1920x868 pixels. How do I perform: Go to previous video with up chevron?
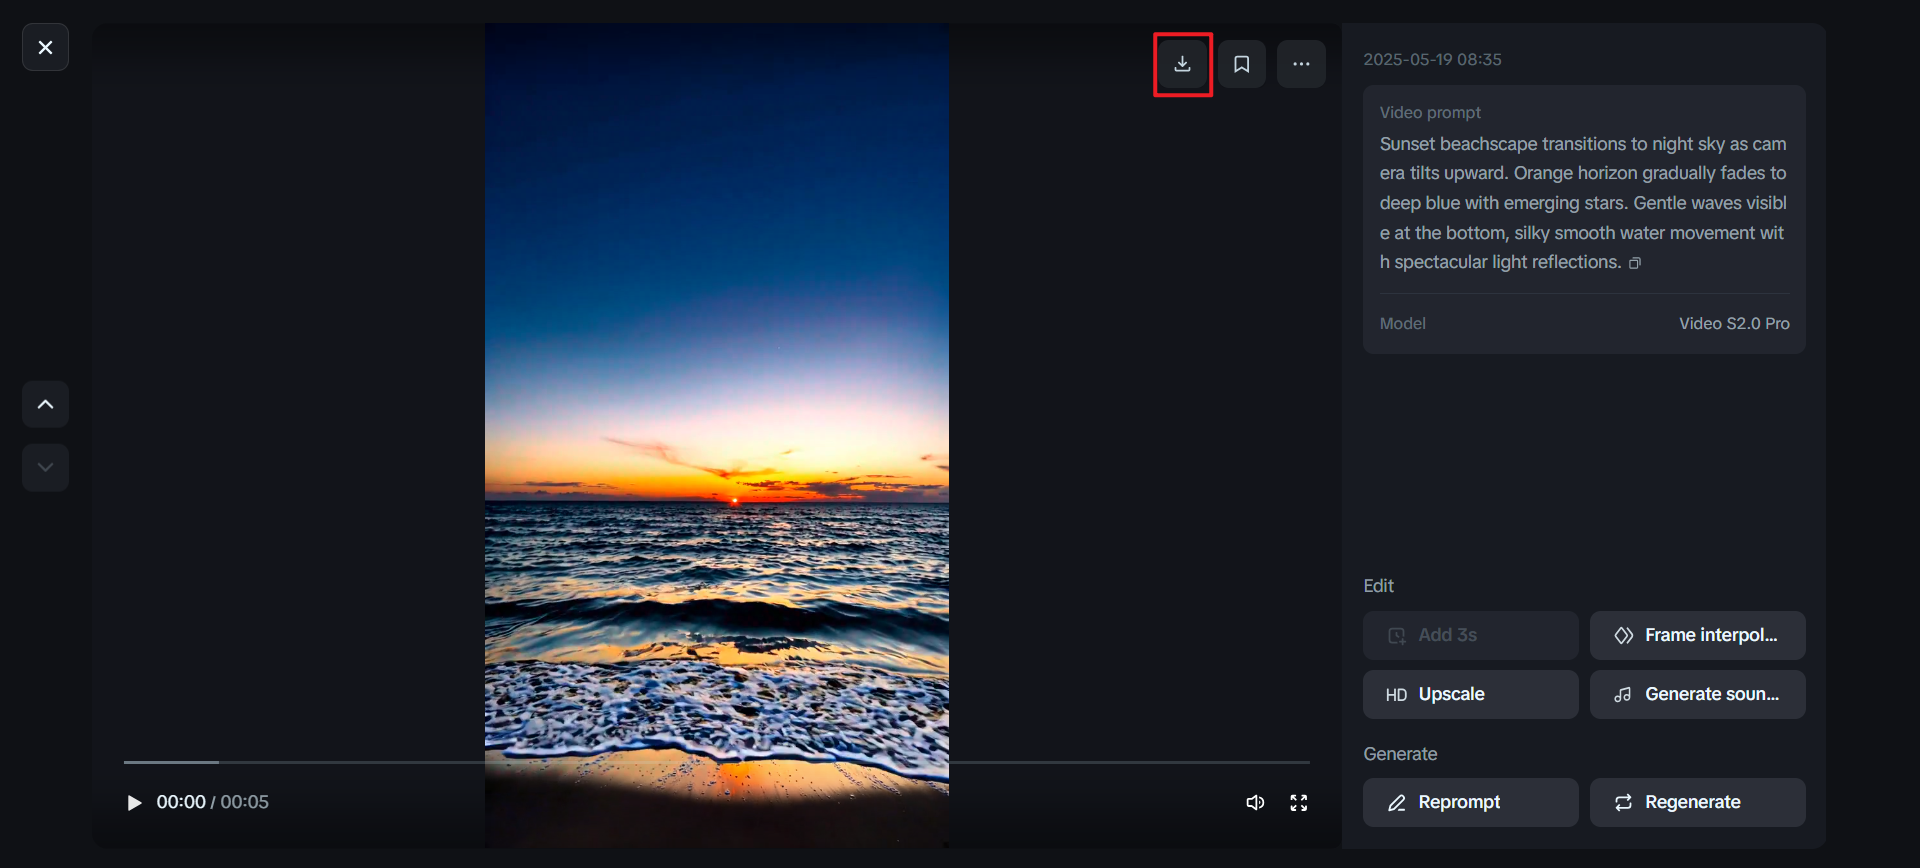click(45, 404)
